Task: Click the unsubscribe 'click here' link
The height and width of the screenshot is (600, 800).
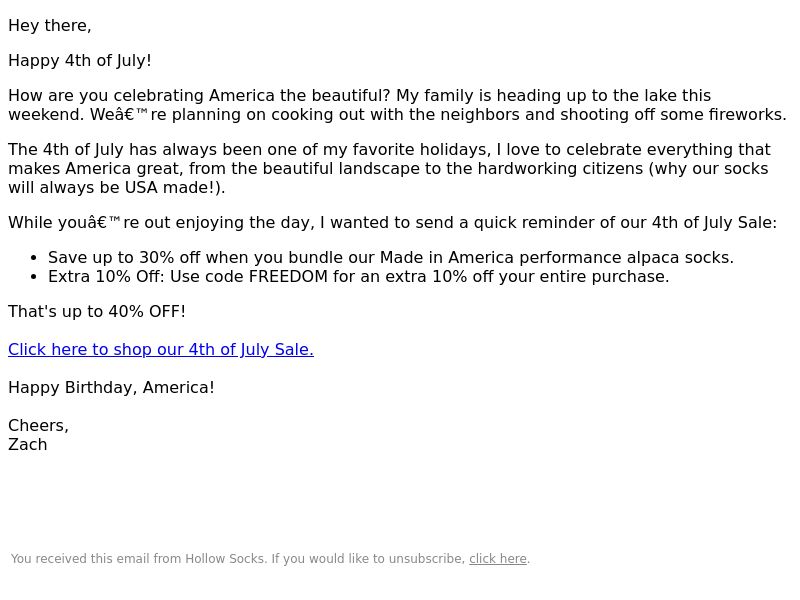Action: pyautogui.click(x=497, y=559)
